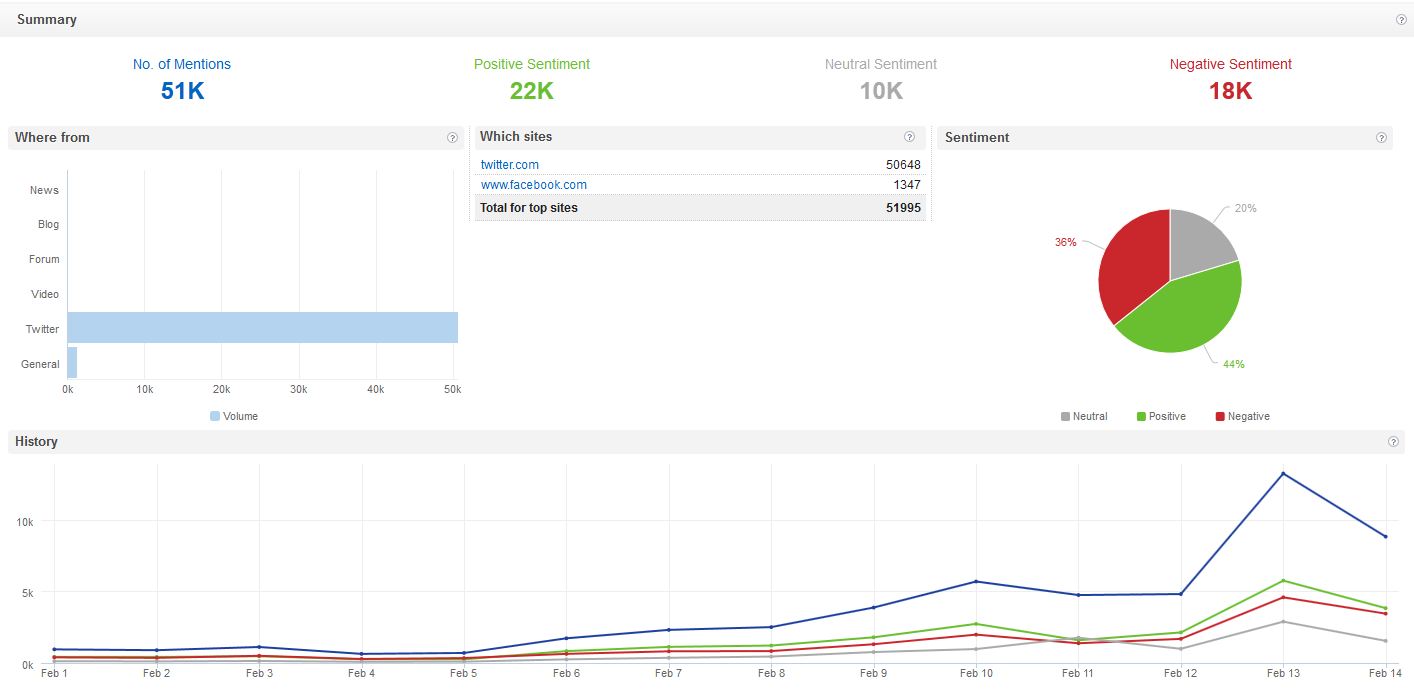1414x693 pixels.
Task: Toggle Neutral series in sentiment legend
Action: (1084, 416)
